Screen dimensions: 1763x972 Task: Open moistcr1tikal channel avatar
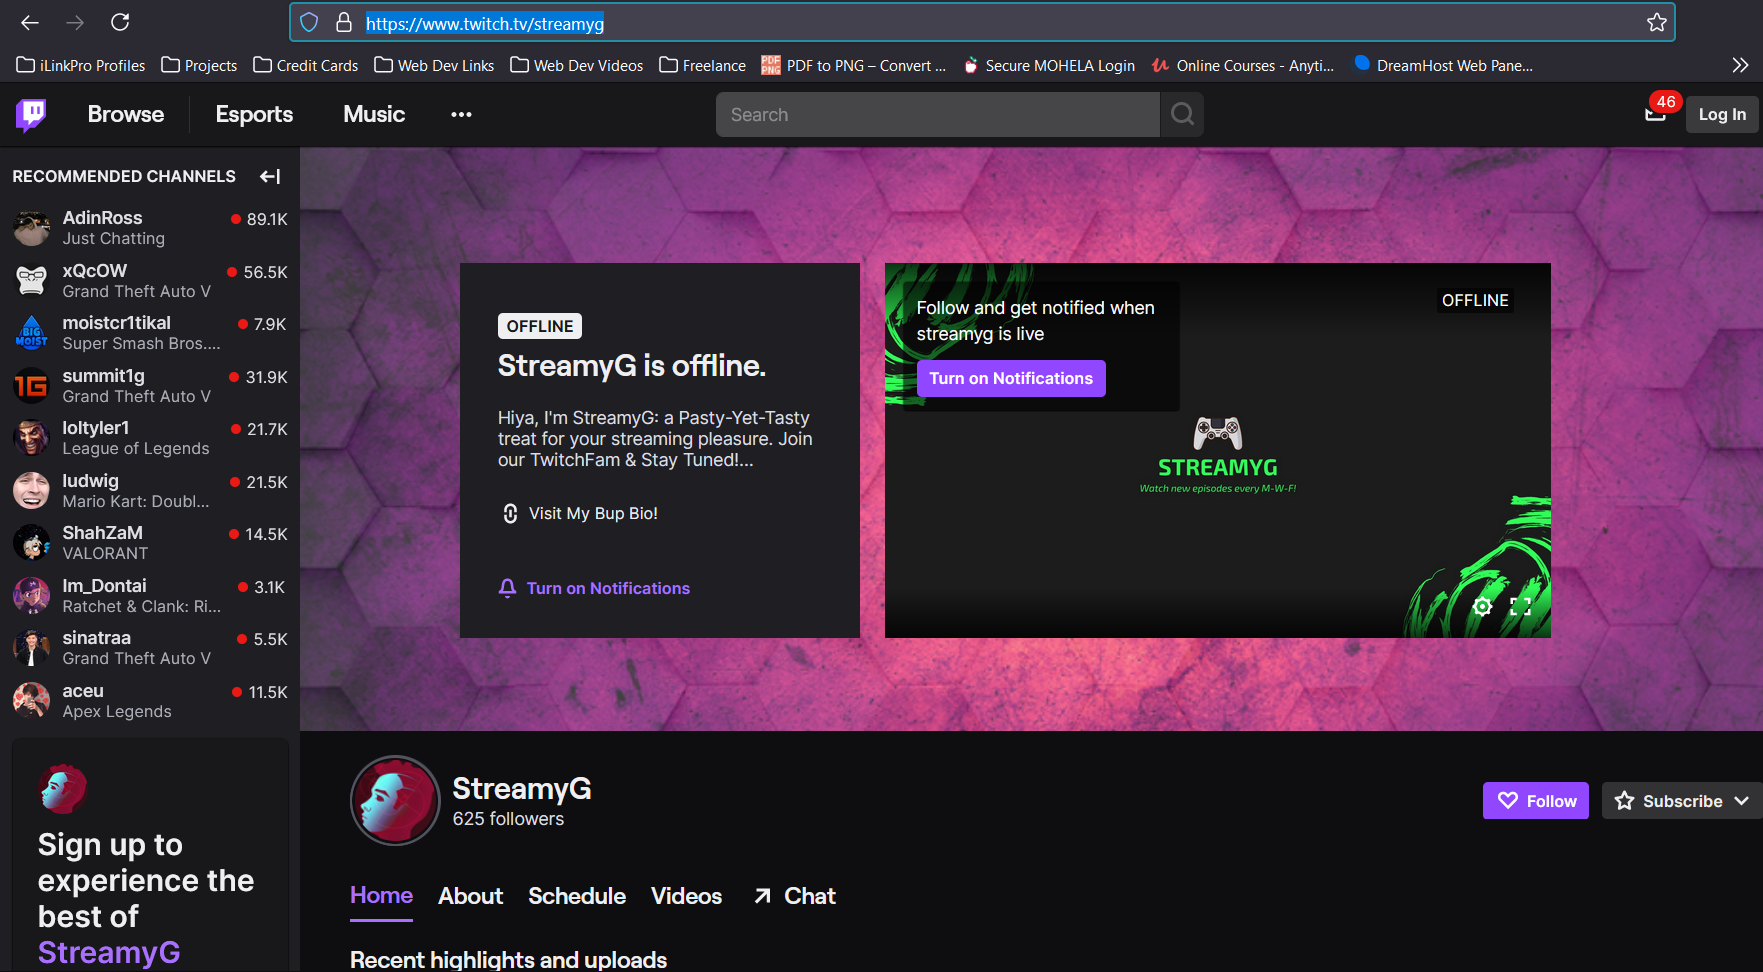pos(32,333)
